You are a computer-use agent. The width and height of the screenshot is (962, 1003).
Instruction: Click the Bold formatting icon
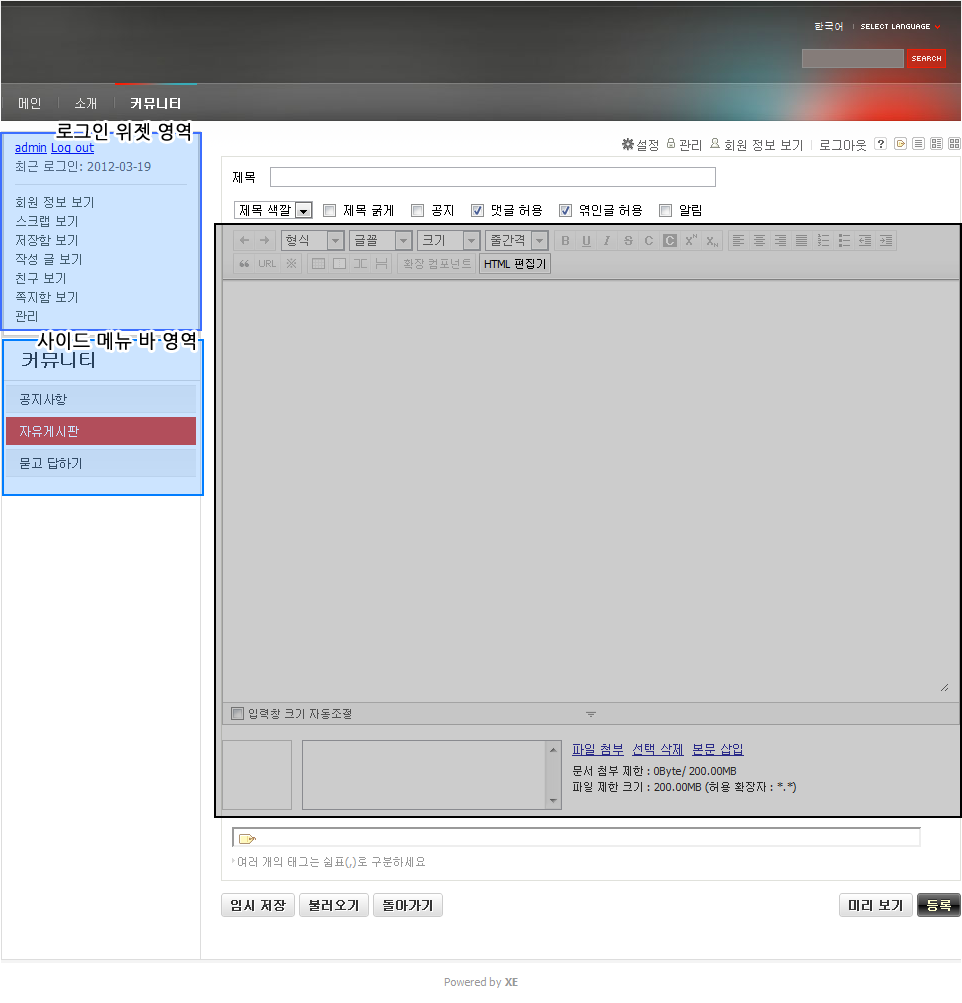point(565,241)
